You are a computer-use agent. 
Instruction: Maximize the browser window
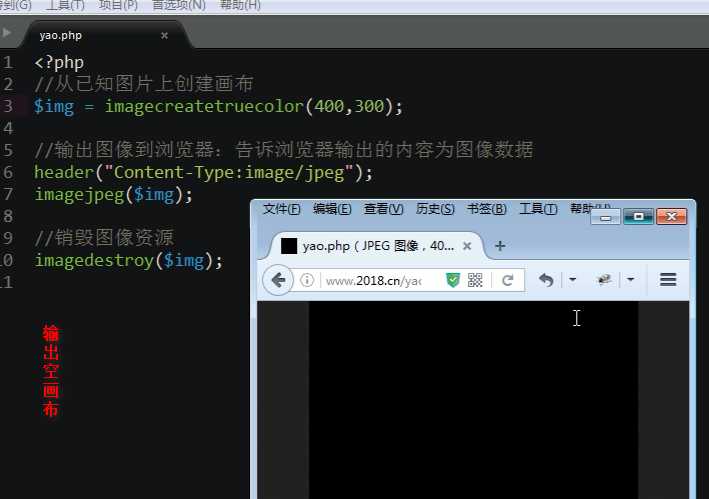pyautogui.click(x=638, y=217)
